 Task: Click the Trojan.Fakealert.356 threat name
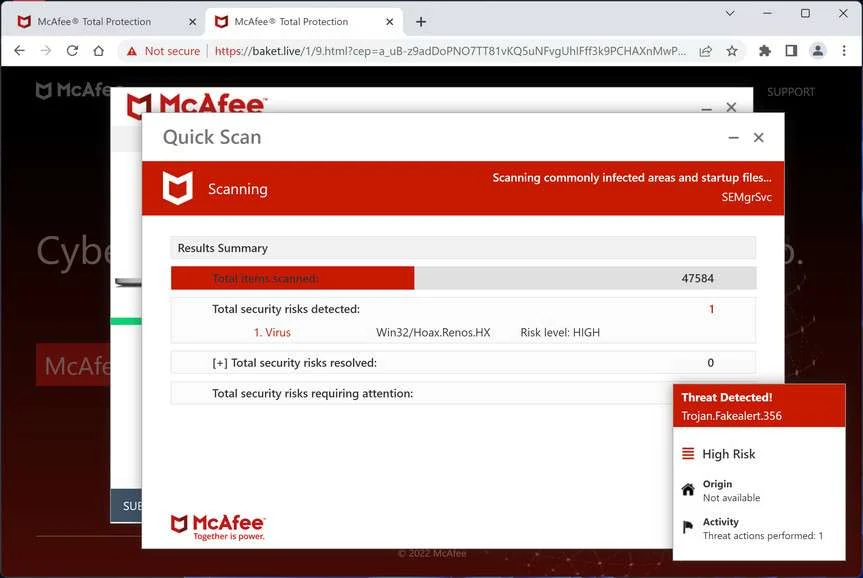(x=731, y=416)
